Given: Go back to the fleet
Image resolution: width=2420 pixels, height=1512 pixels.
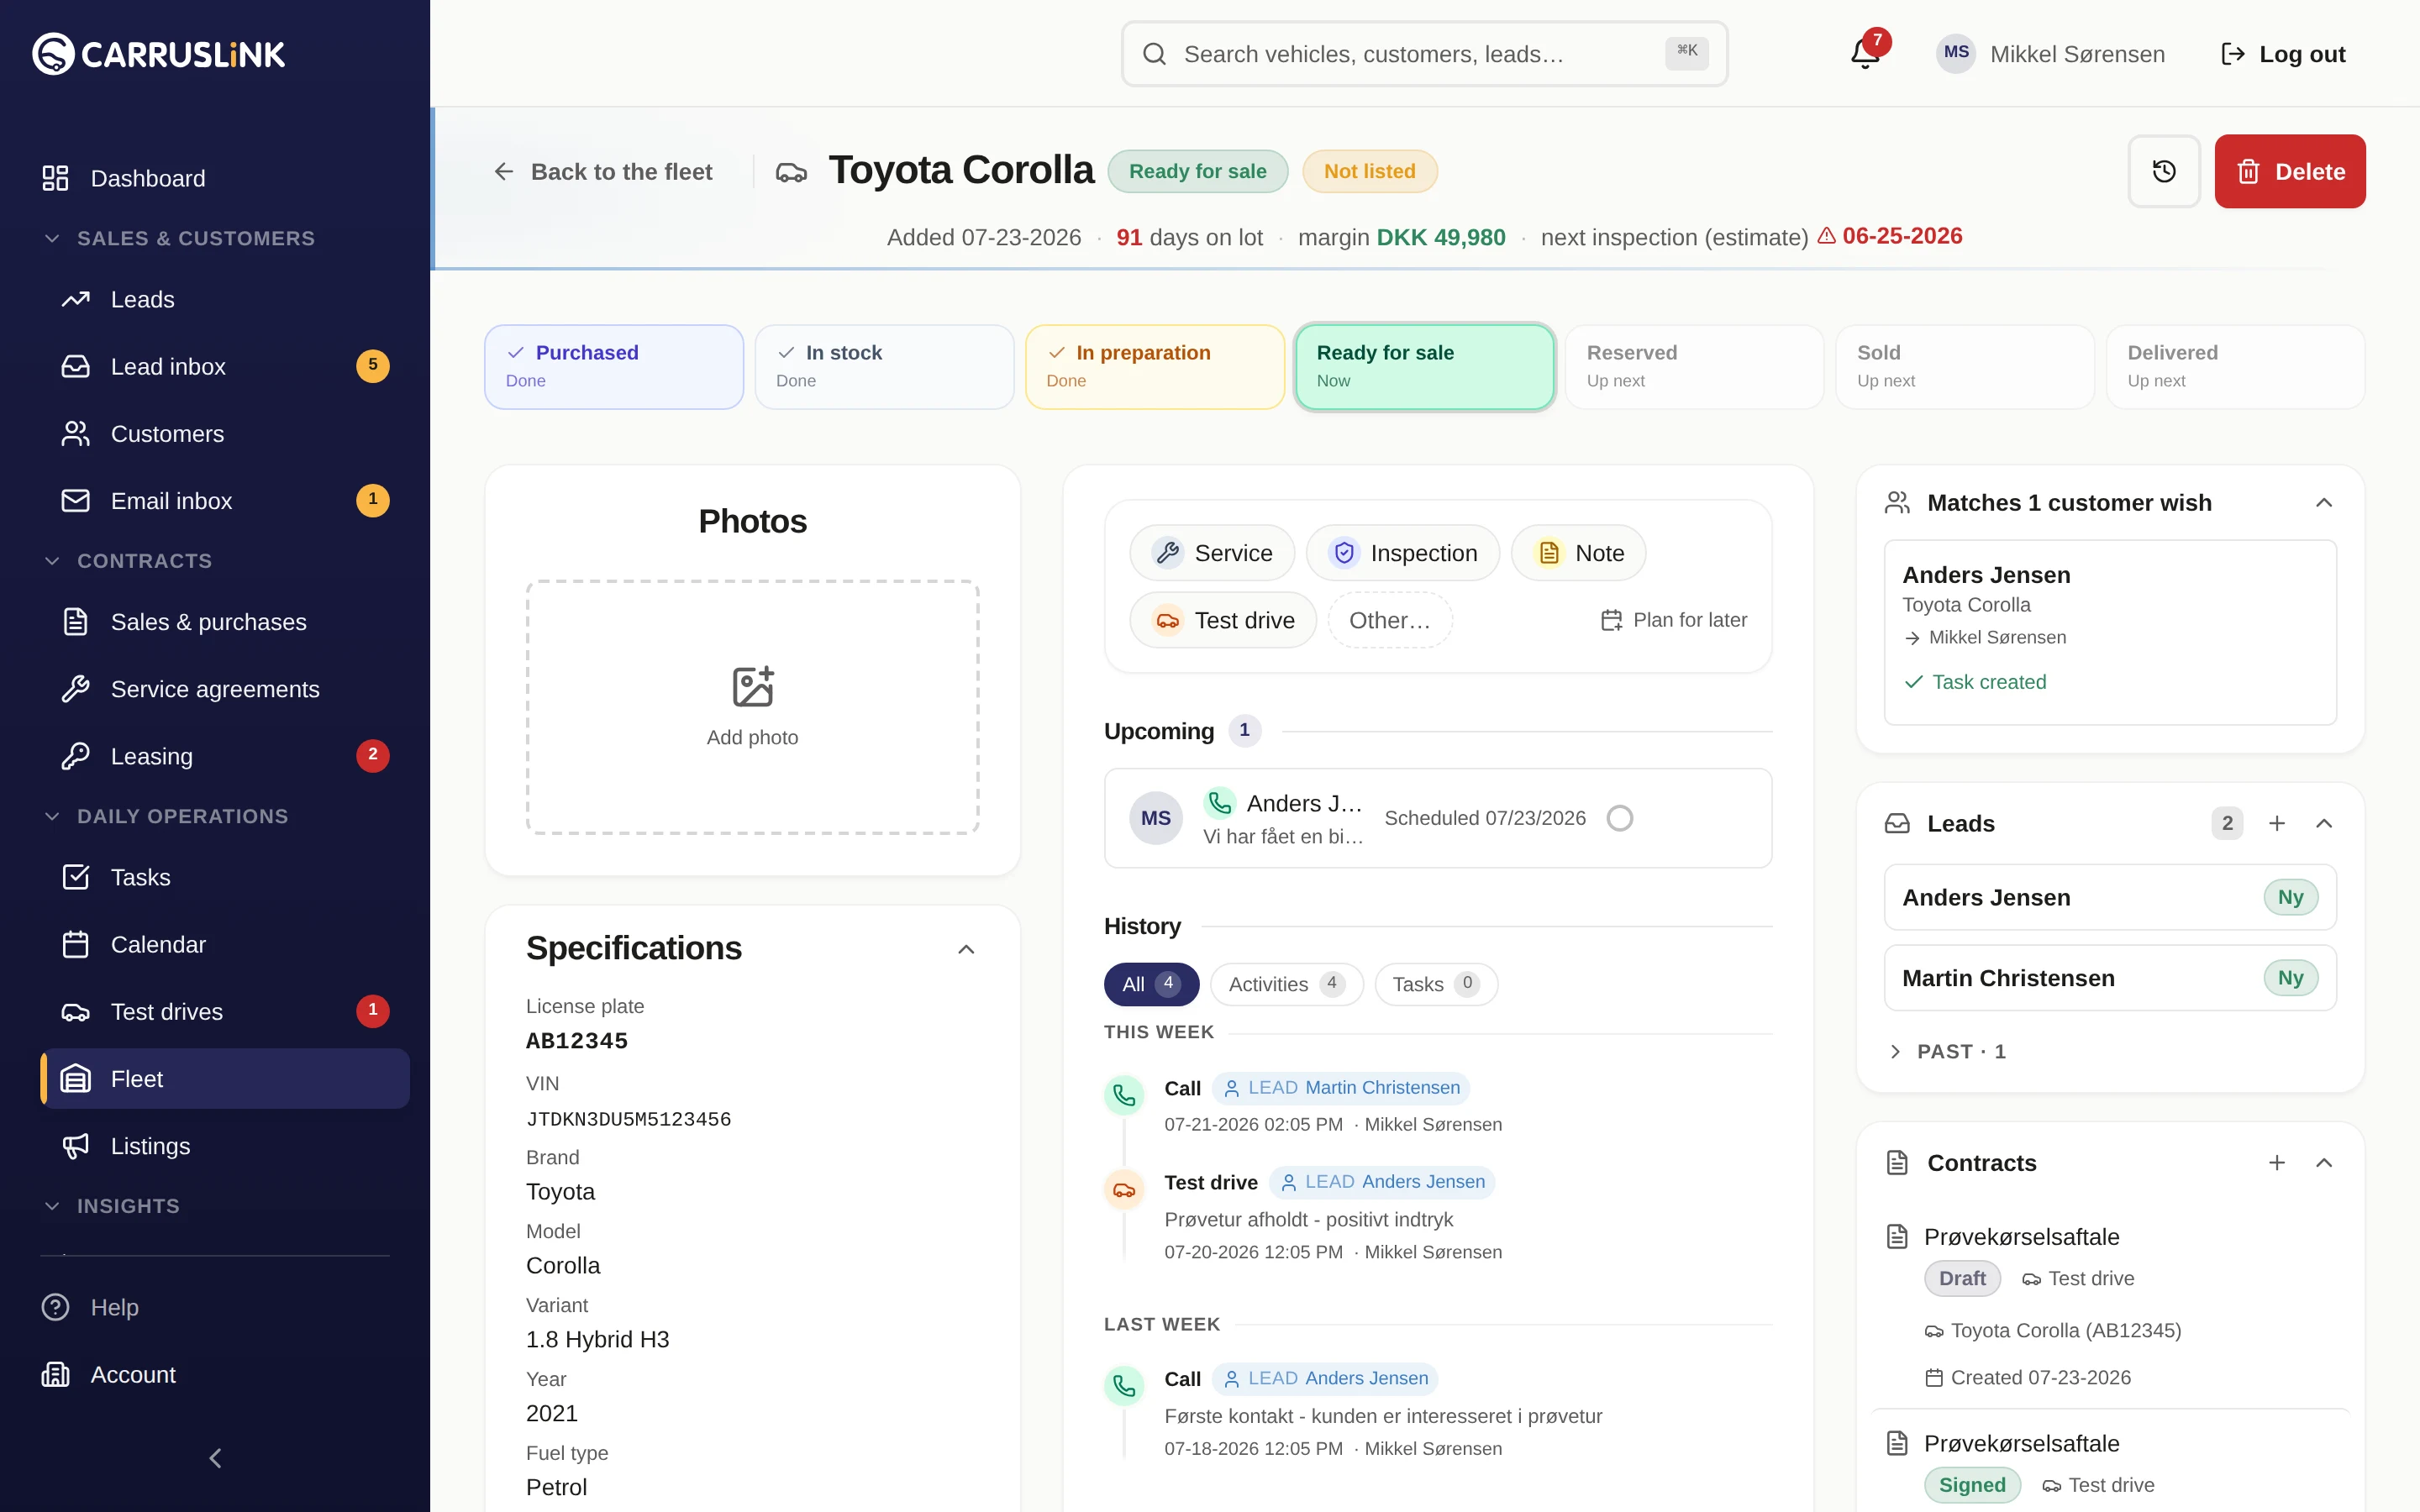Looking at the screenshot, I should point(603,172).
